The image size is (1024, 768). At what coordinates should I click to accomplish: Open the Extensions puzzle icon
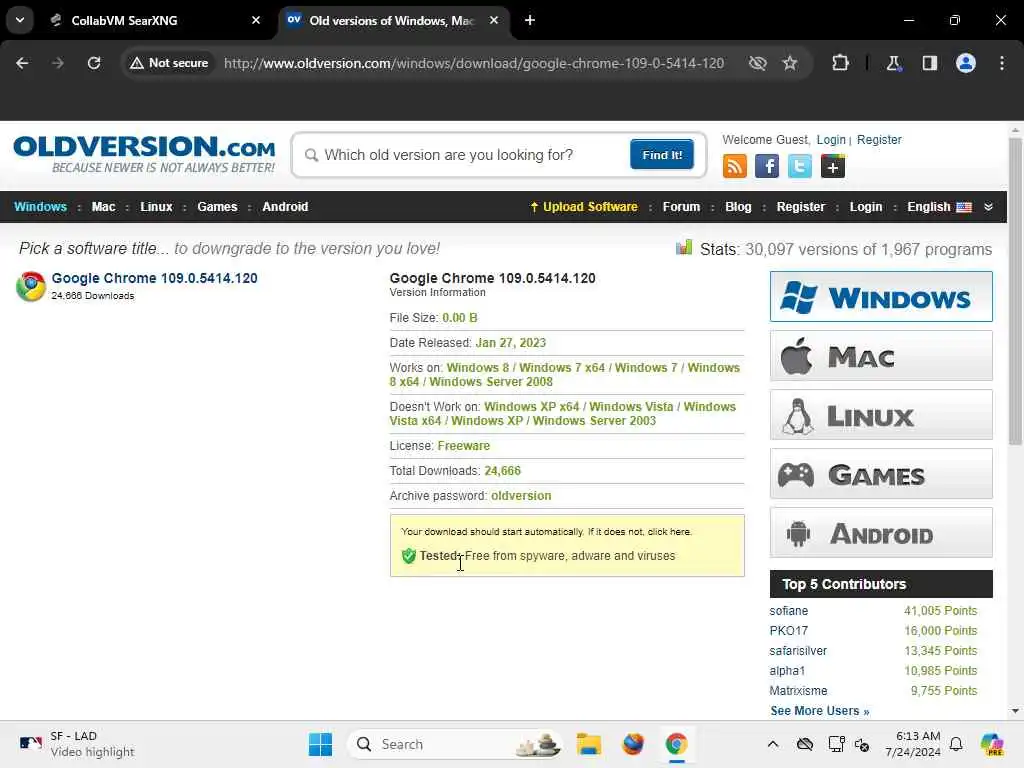[x=840, y=63]
